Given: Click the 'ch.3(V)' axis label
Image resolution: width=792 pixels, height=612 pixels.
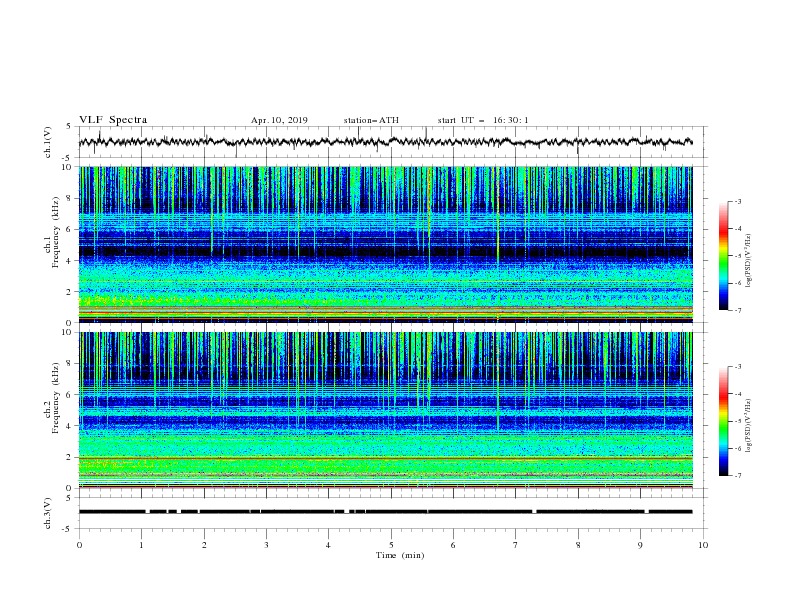Looking at the screenshot, I should click(48, 513).
